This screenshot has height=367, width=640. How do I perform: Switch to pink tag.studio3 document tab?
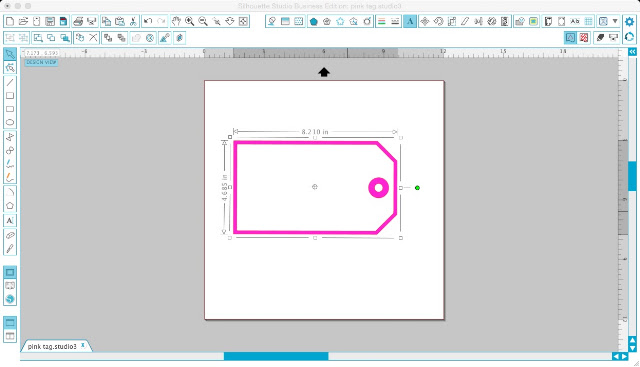click(52, 346)
